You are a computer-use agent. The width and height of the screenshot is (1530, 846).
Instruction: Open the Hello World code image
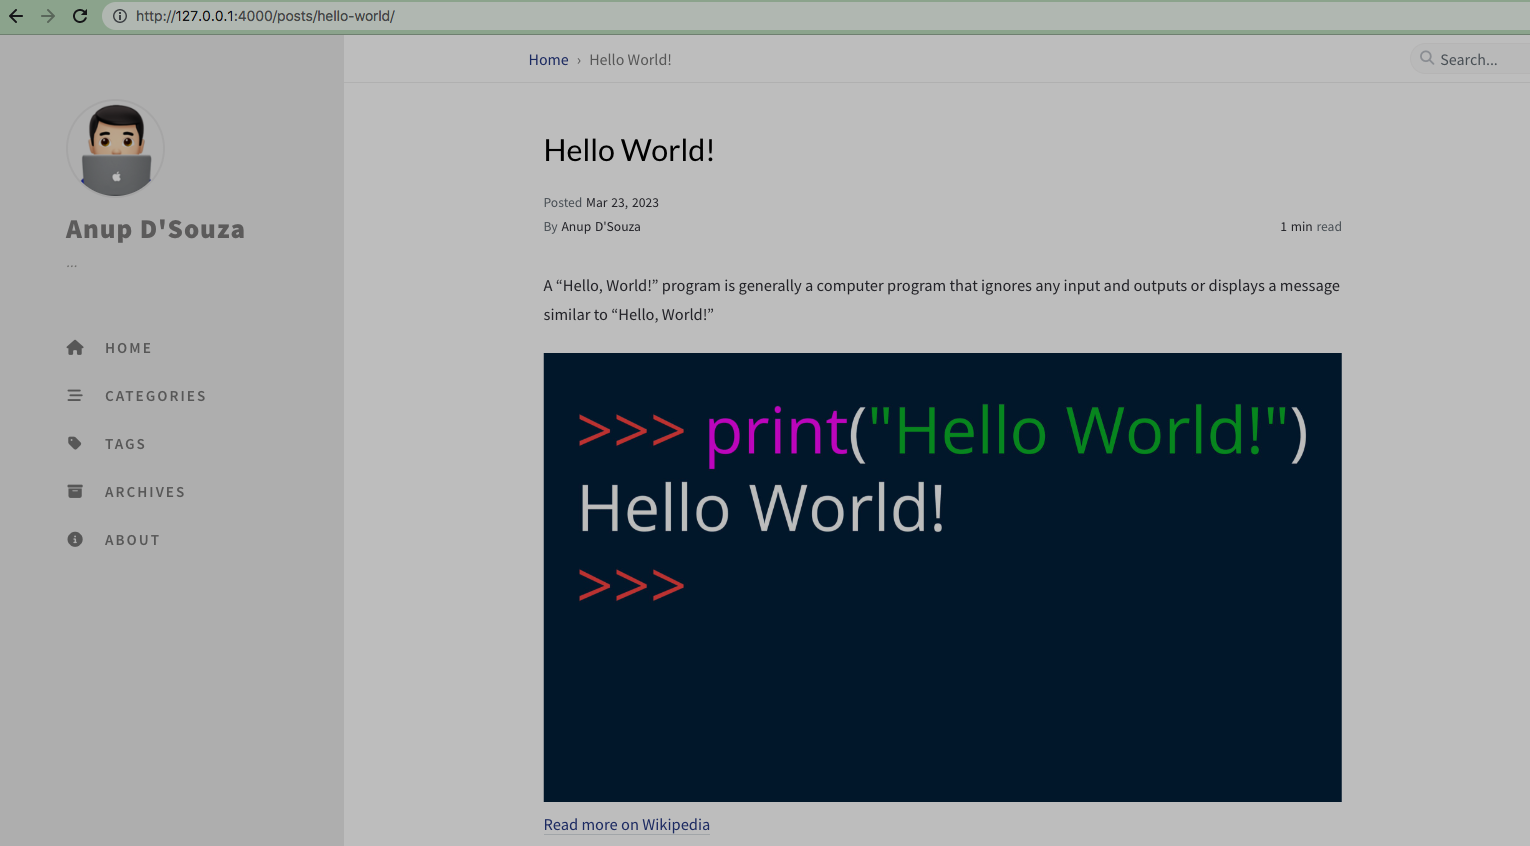coord(942,577)
